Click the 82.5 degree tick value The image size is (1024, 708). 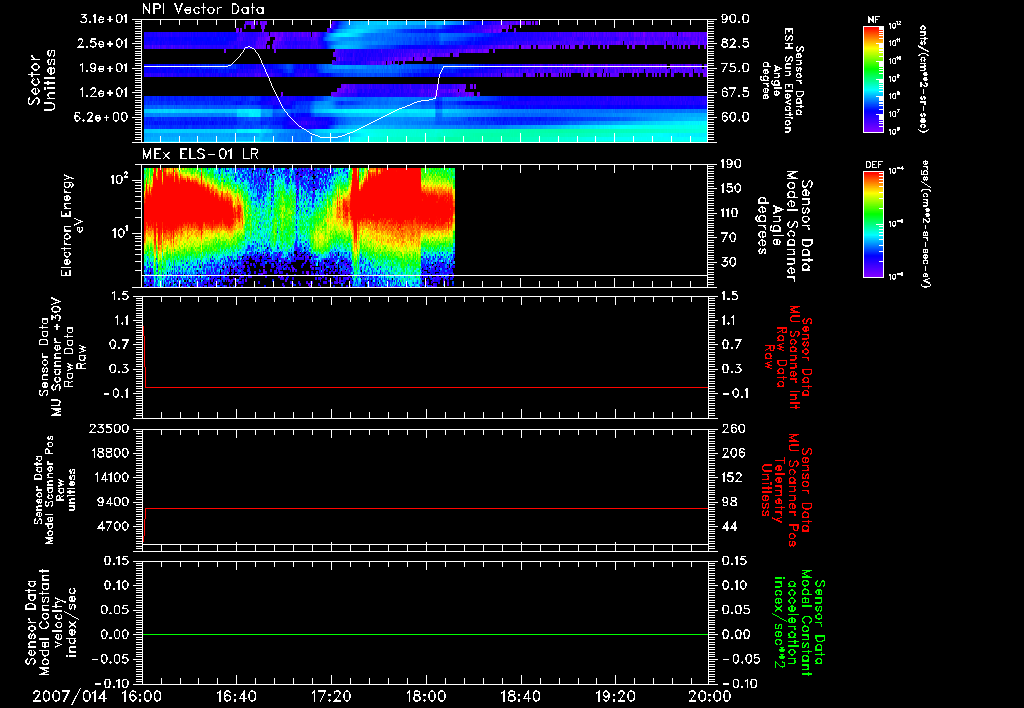[735, 43]
